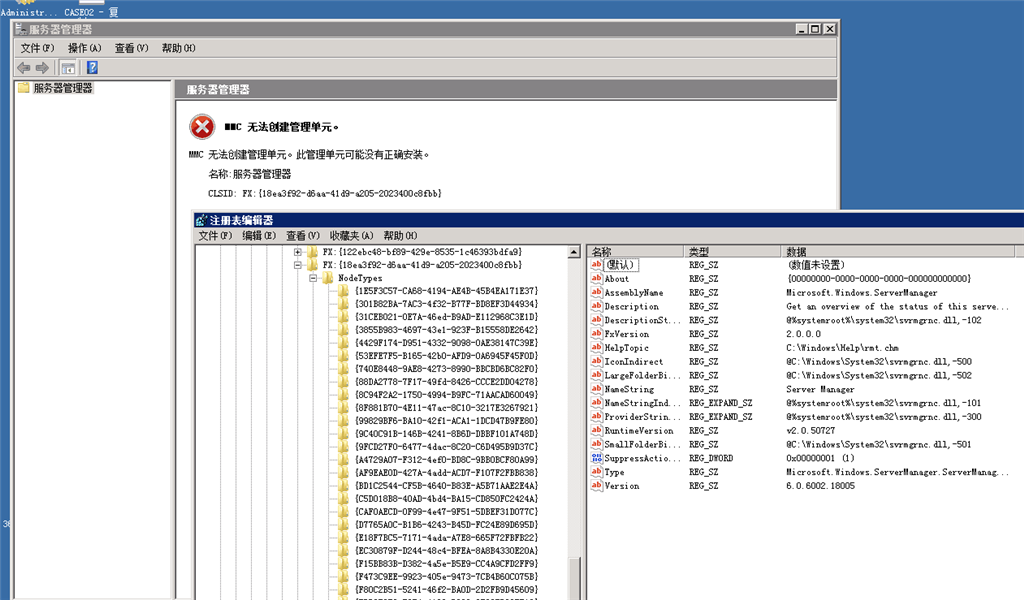Select the {BD1C2544-CF5B...} key

pyautogui.click(x=447, y=486)
